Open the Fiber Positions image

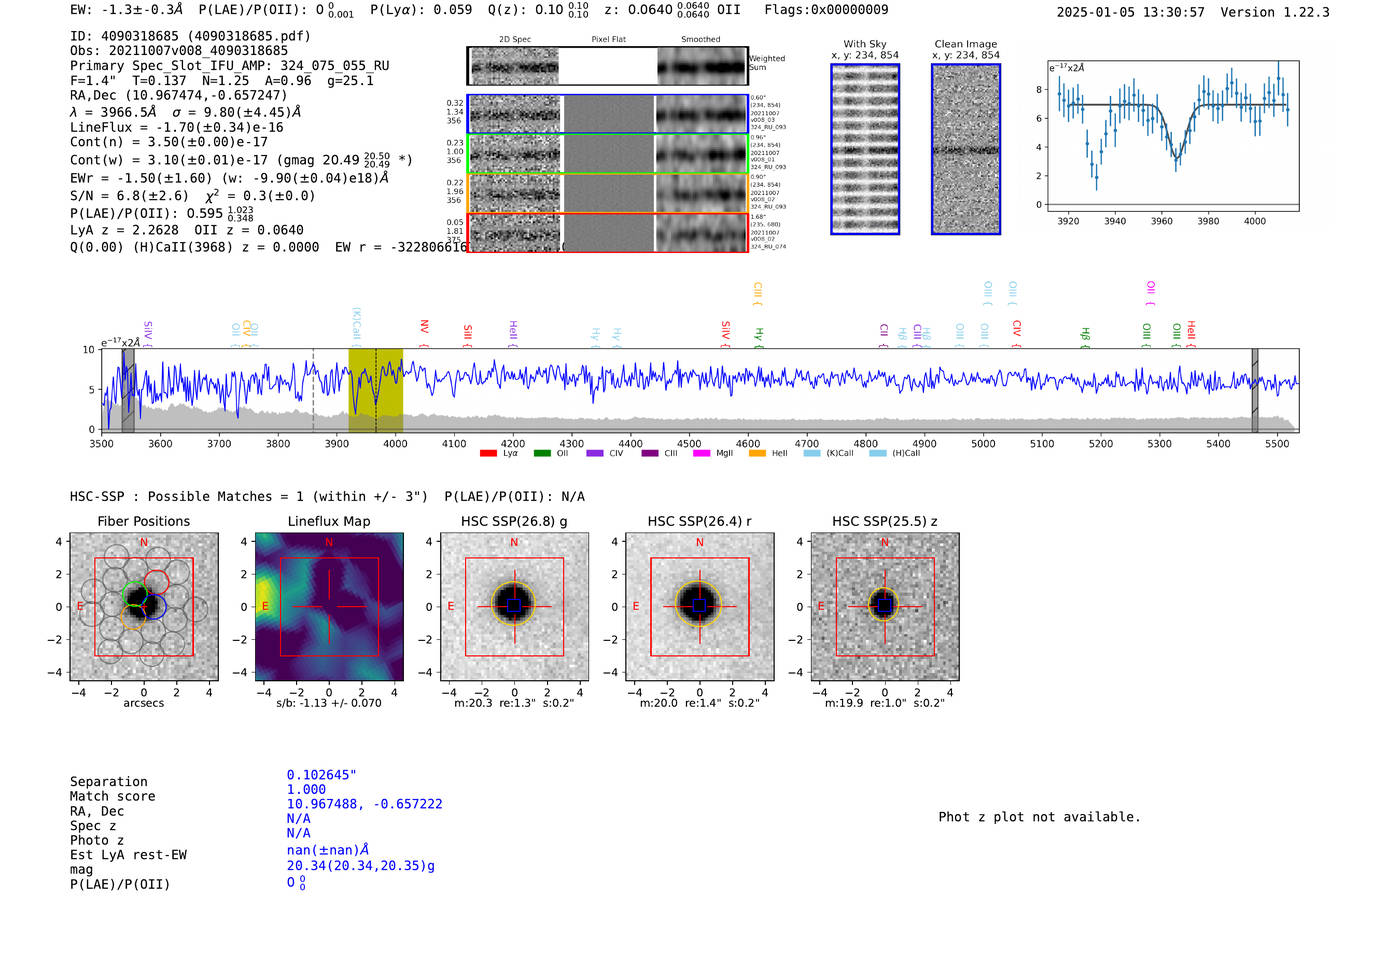click(x=144, y=607)
